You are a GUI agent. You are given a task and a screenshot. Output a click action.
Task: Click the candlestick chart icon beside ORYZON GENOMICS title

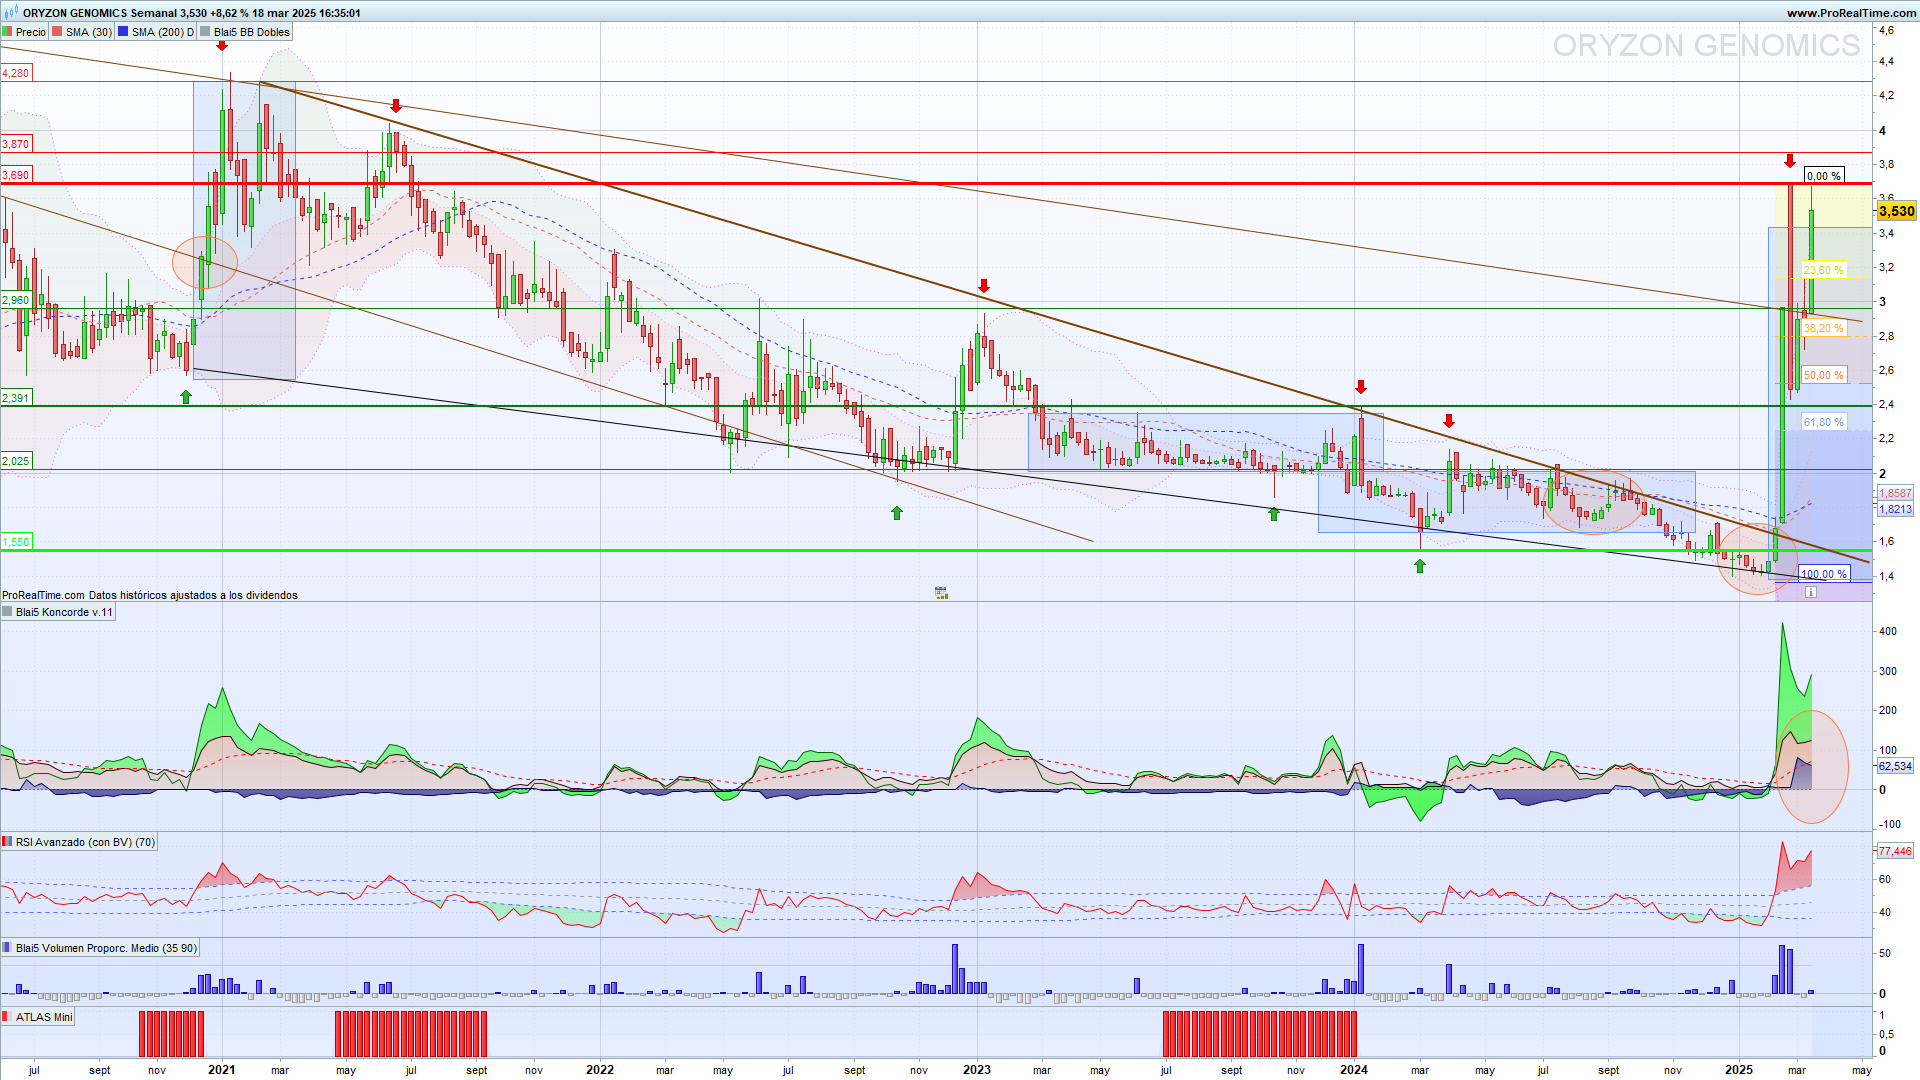[x=11, y=13]
